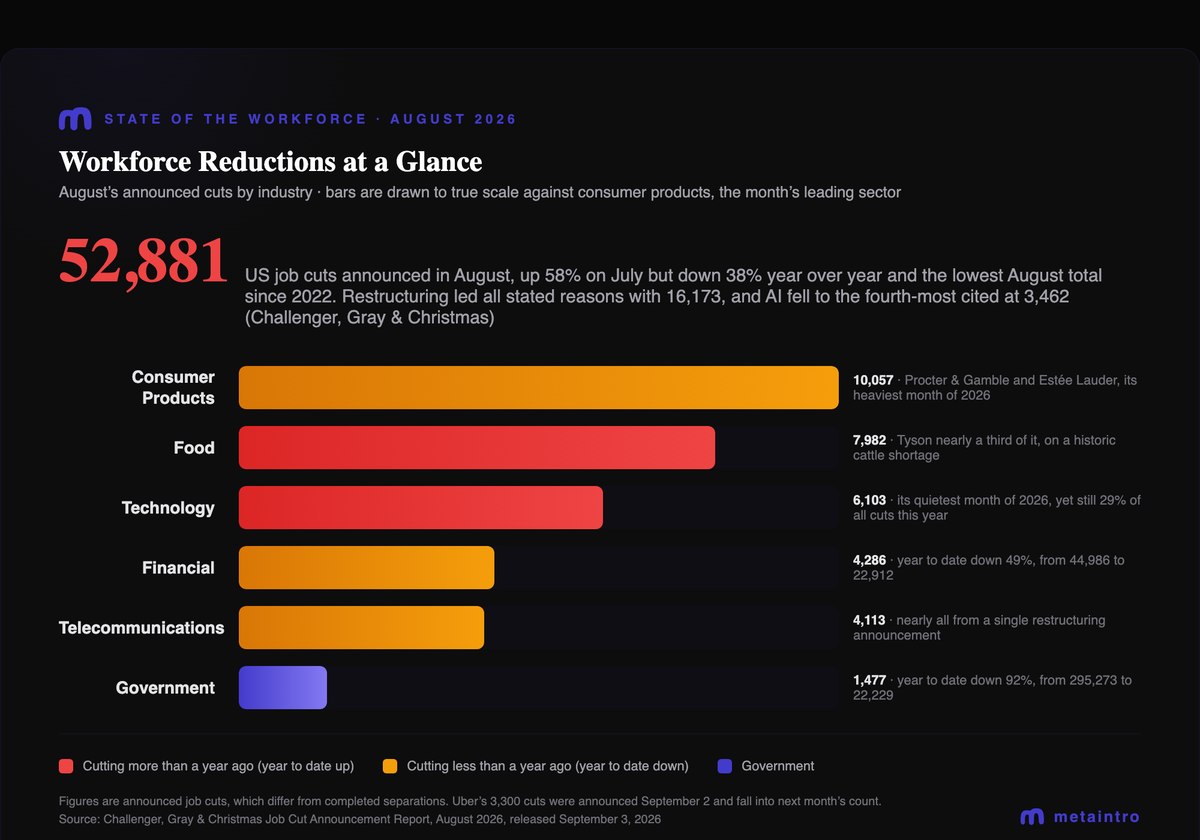Click the Telecommunications axis label
1200x840 pixels.
tap(142, 628)
